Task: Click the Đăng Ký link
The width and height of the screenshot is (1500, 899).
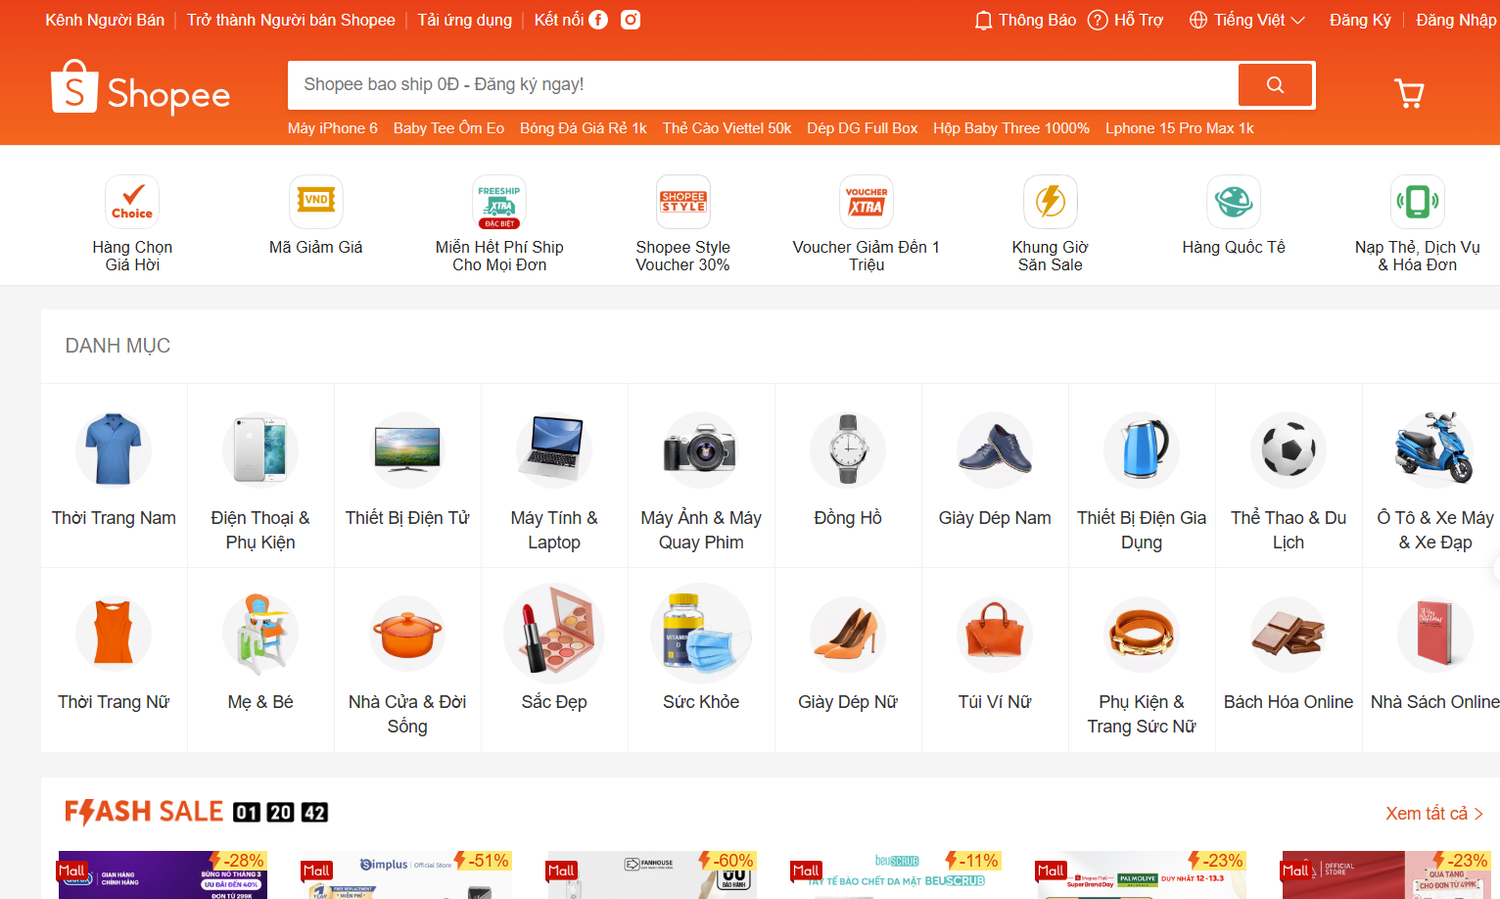Action: [1359, 19]
